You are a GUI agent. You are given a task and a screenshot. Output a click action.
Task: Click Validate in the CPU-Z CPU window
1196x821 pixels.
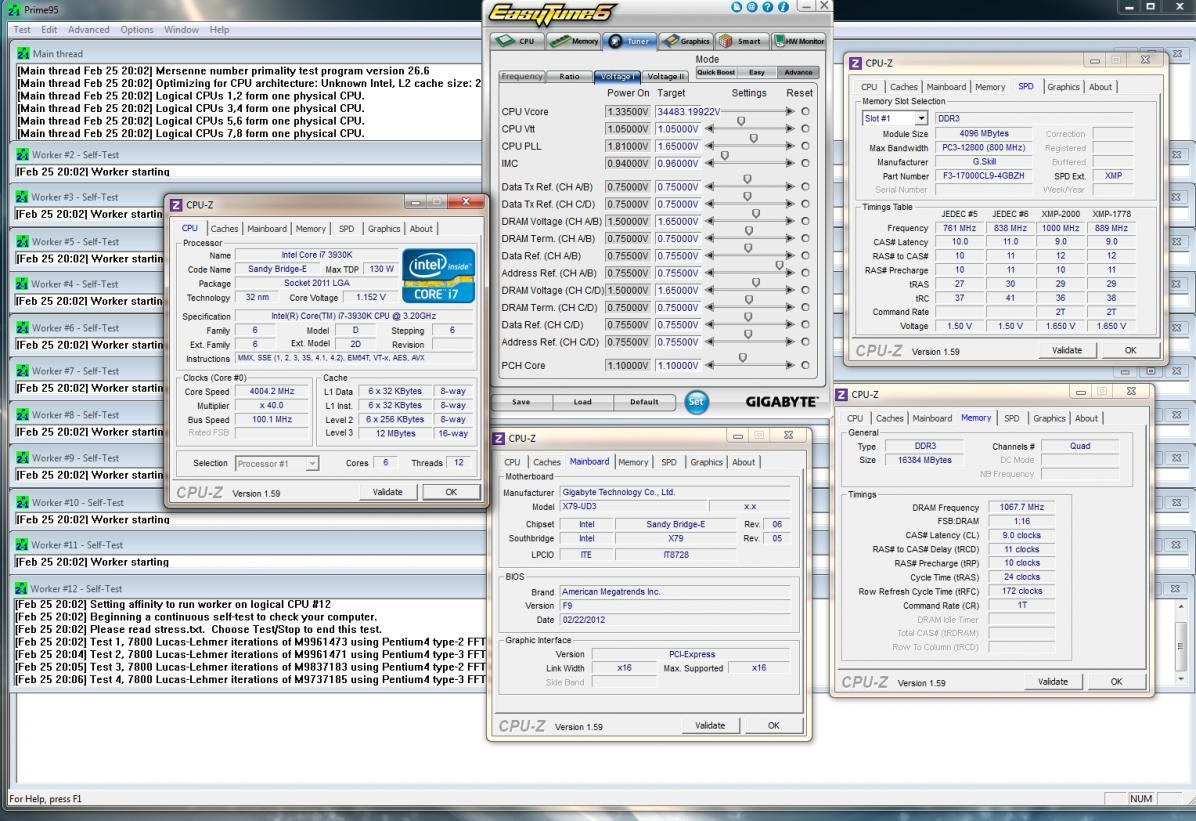point(387,492)
